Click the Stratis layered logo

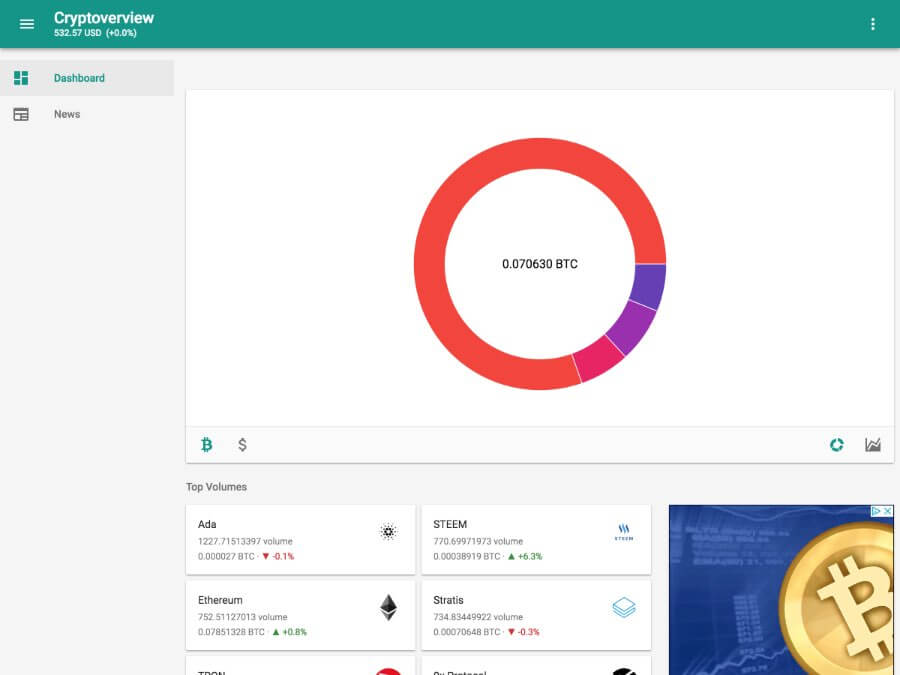click(x=624, y=608)
